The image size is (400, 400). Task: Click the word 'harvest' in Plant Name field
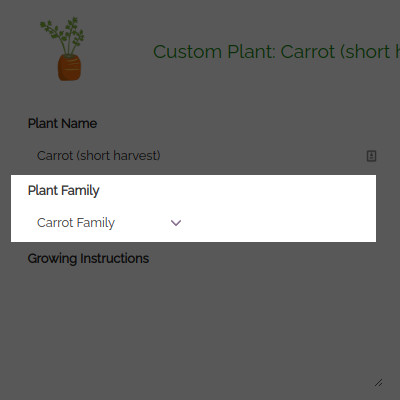pyautogui.click(x=137, y=156)
